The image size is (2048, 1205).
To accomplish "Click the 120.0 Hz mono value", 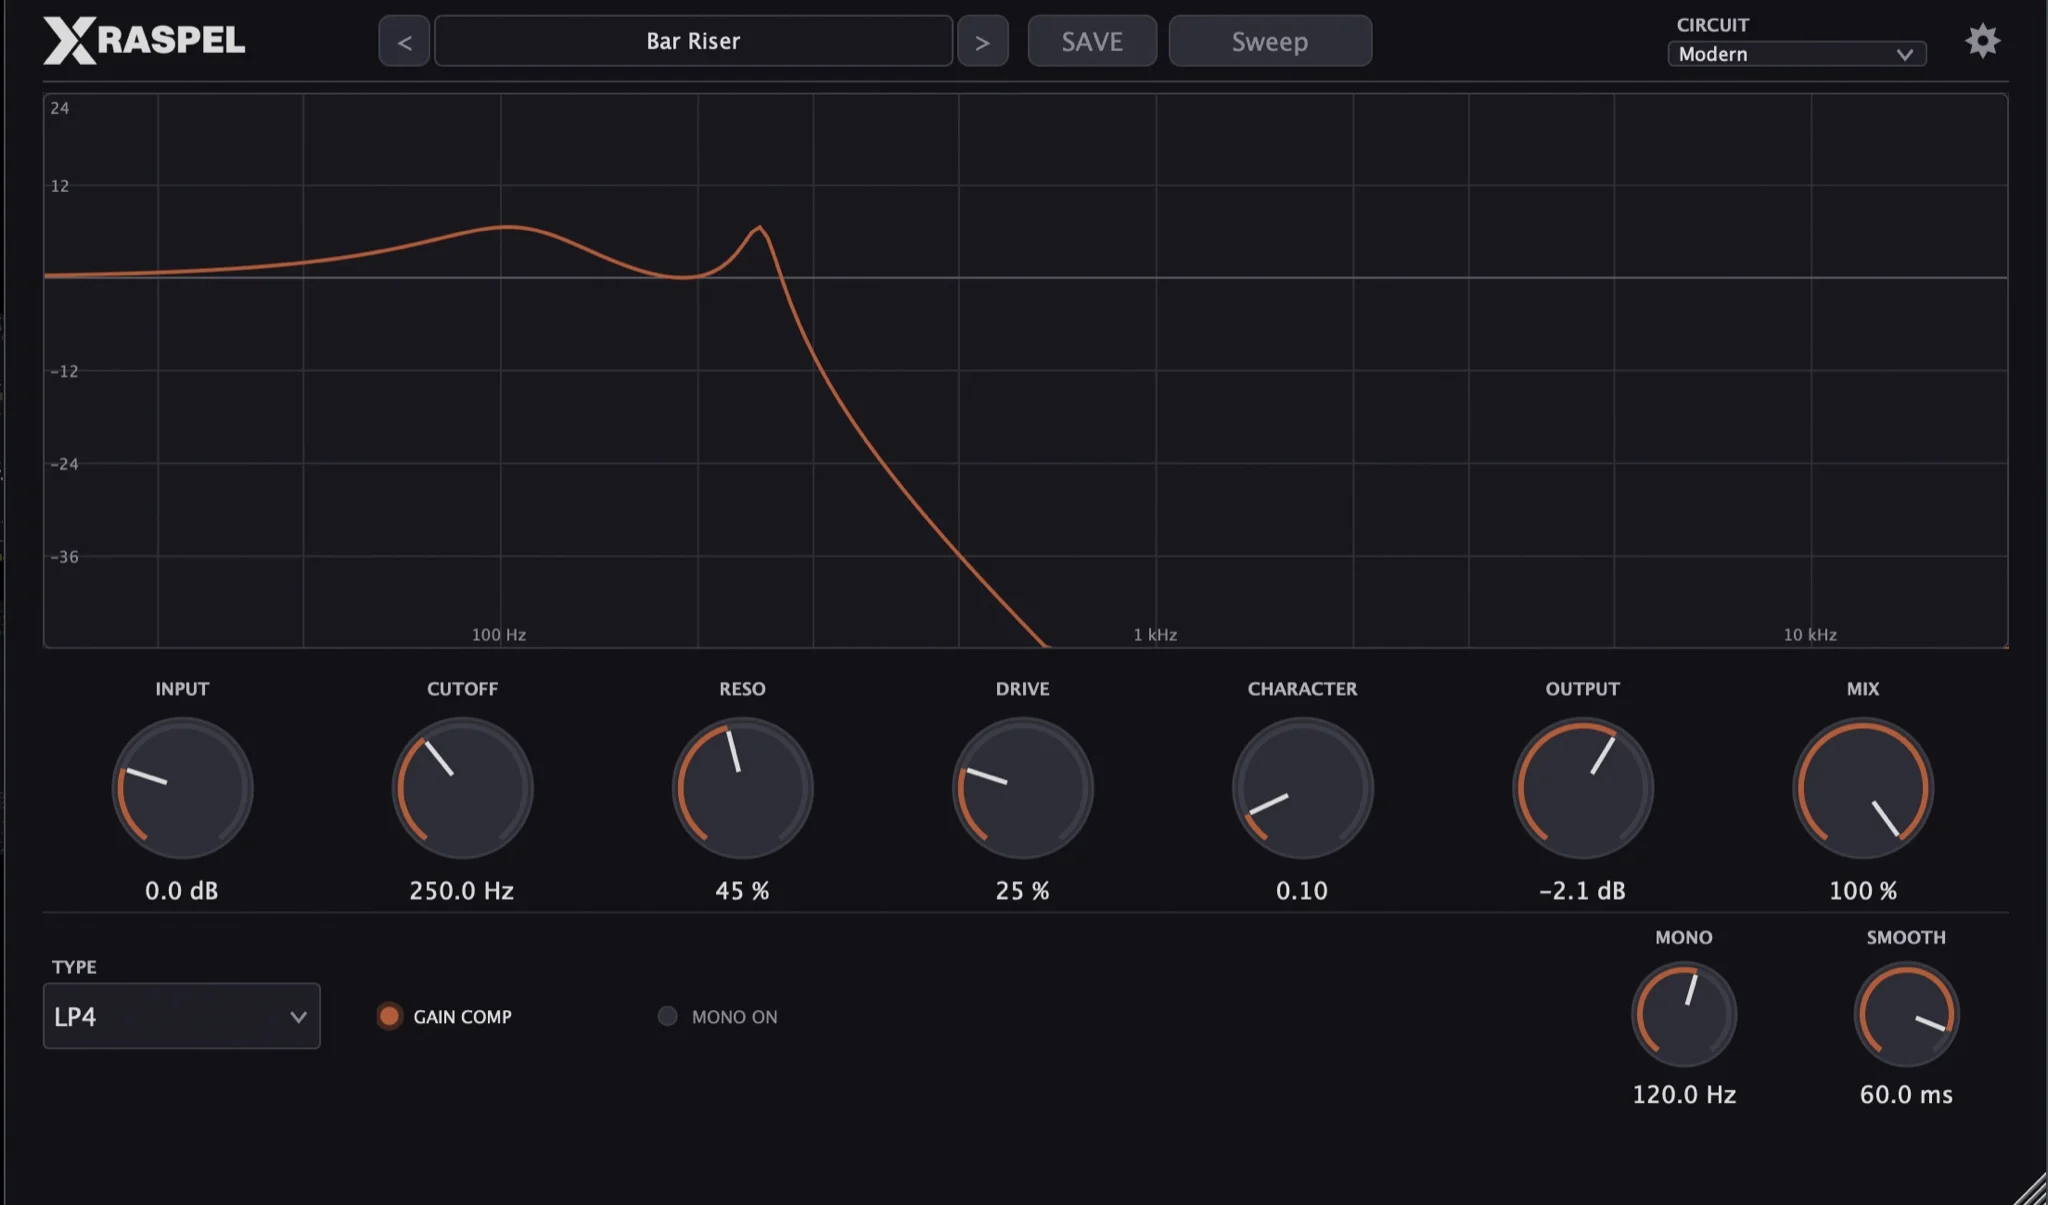I will [x=1684, y=1095].
